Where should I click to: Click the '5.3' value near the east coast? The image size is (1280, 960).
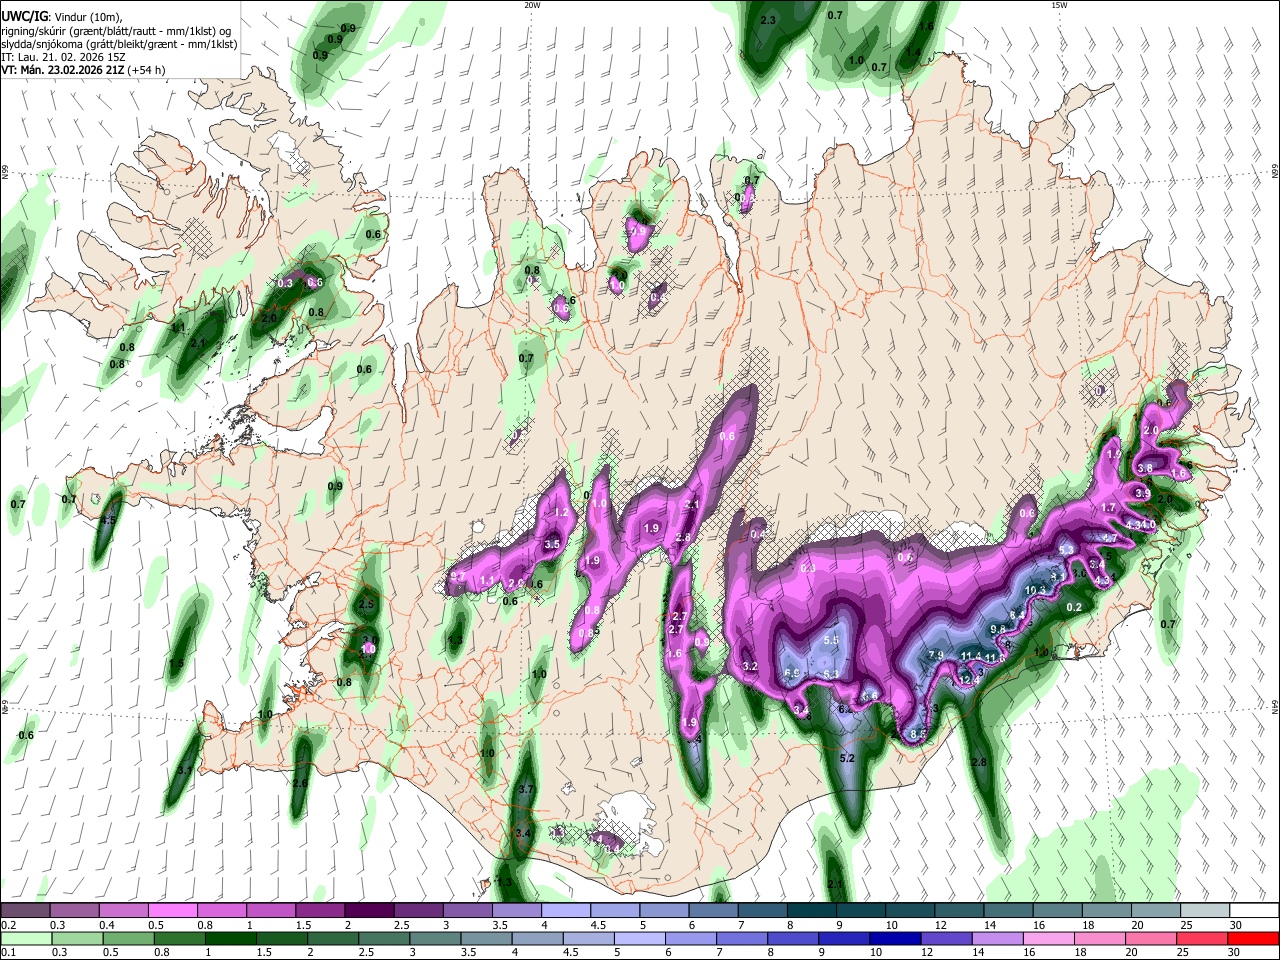(x=1066, y=550)
